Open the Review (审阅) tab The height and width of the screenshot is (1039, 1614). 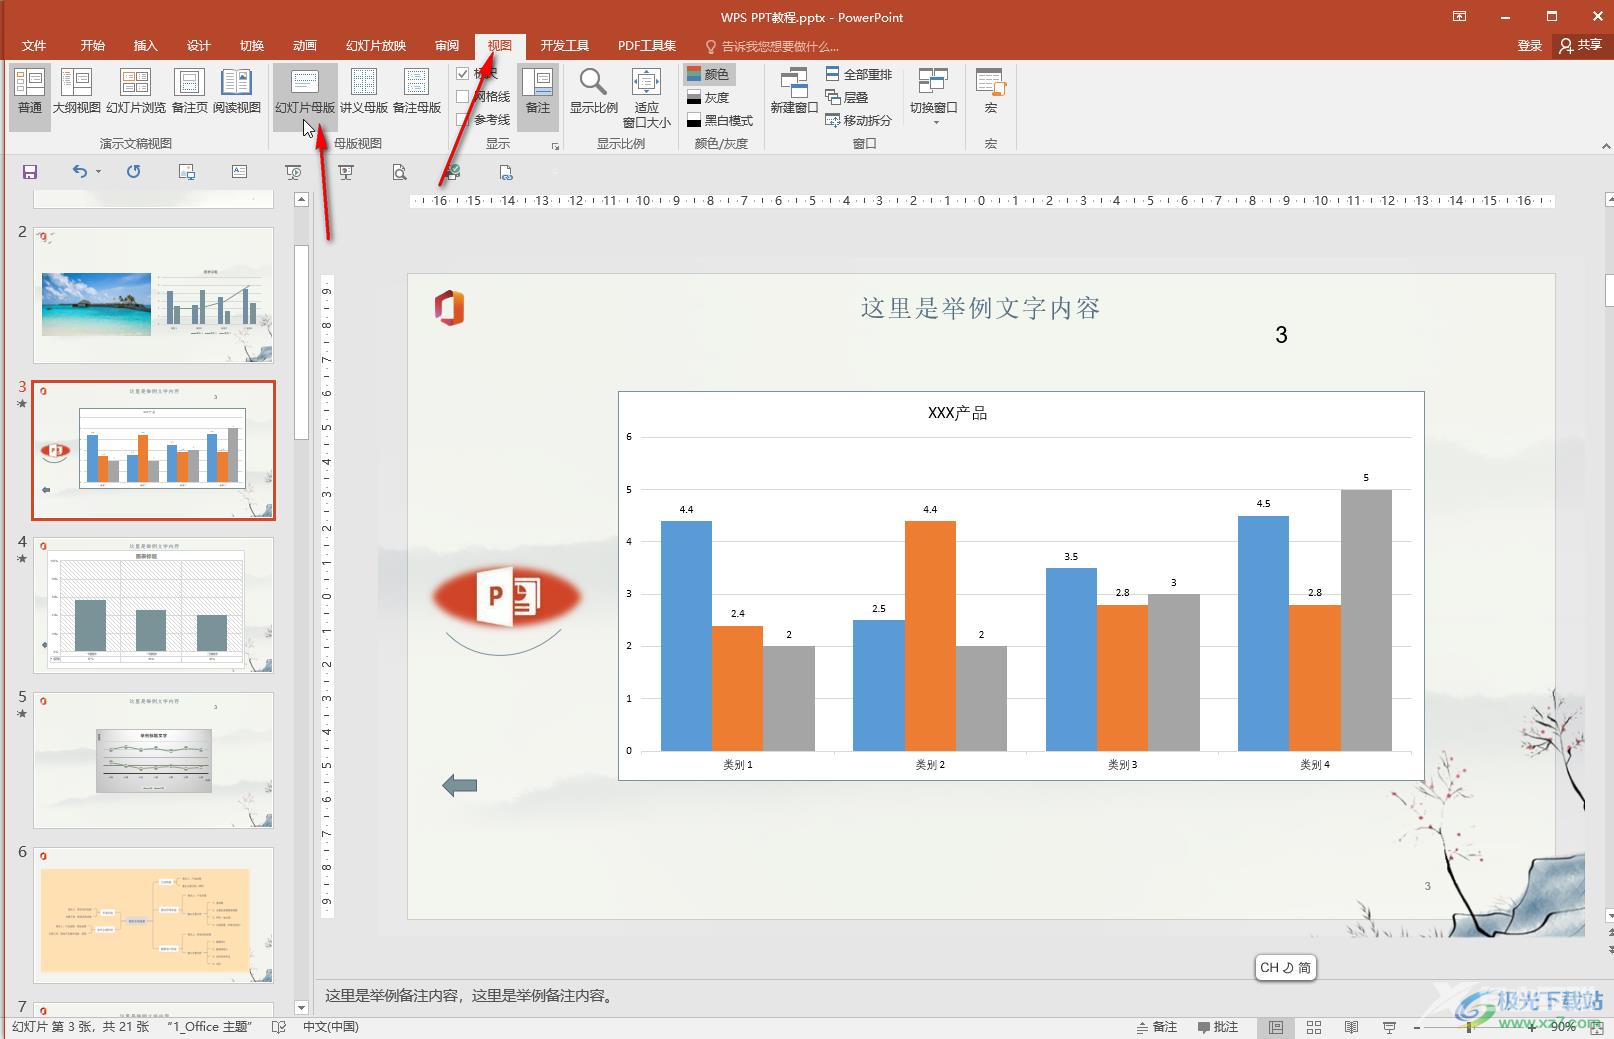pyautogui.click(x=447, y=46)
